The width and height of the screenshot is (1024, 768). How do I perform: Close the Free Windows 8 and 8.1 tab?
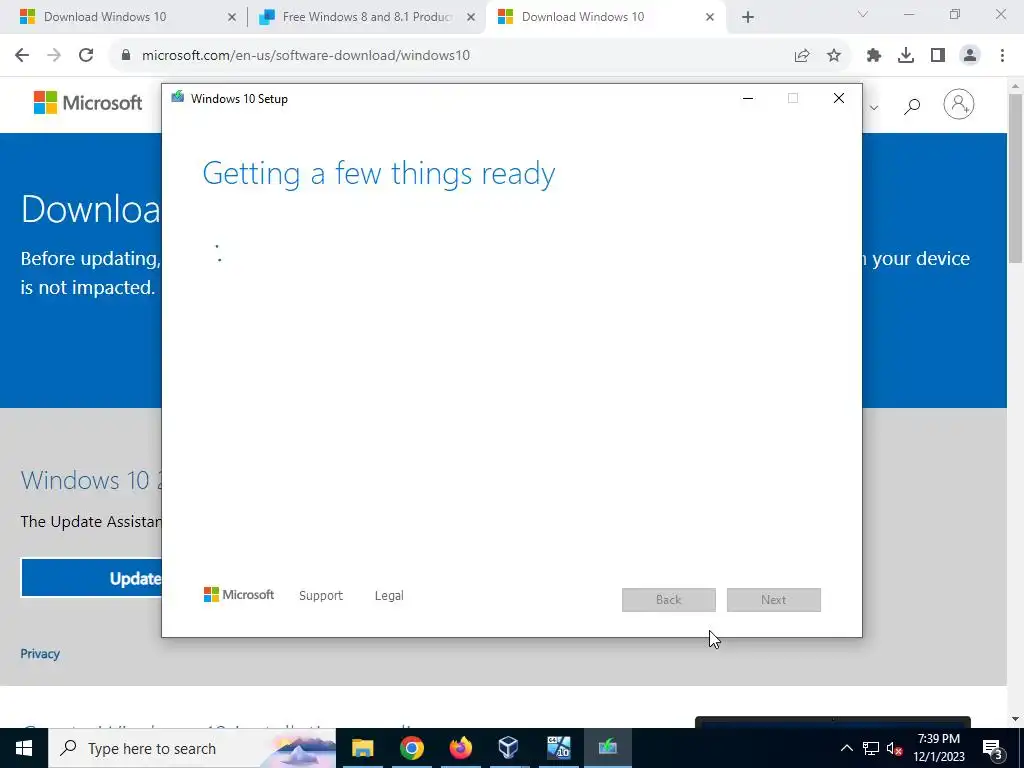471,17
